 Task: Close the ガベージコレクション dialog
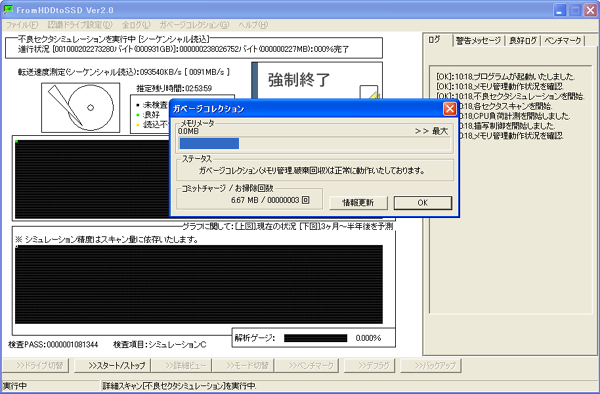coord(450,109)
